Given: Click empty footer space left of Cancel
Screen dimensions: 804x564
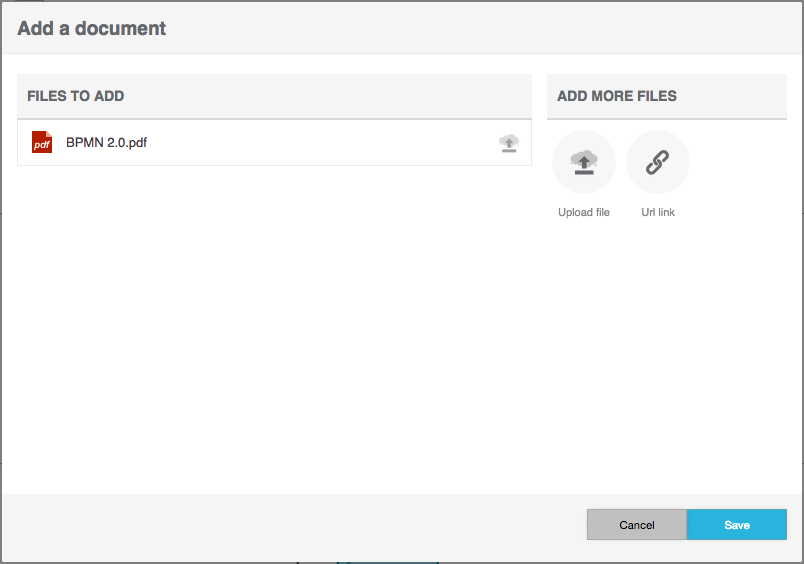Looking at the screenshot, I should (300, 525).
